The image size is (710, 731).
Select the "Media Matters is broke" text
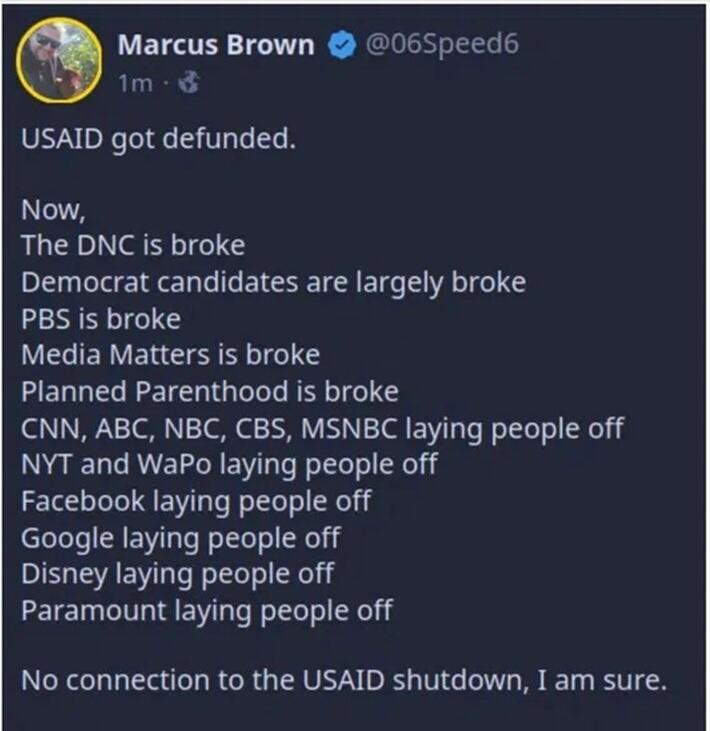coord(170,355)
